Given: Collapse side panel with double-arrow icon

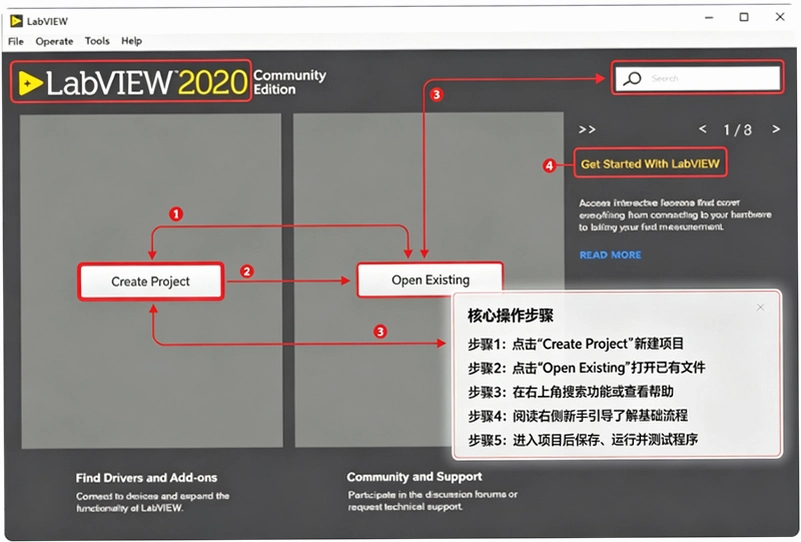Looking at the screenshot, I should (x=587, y=129).
